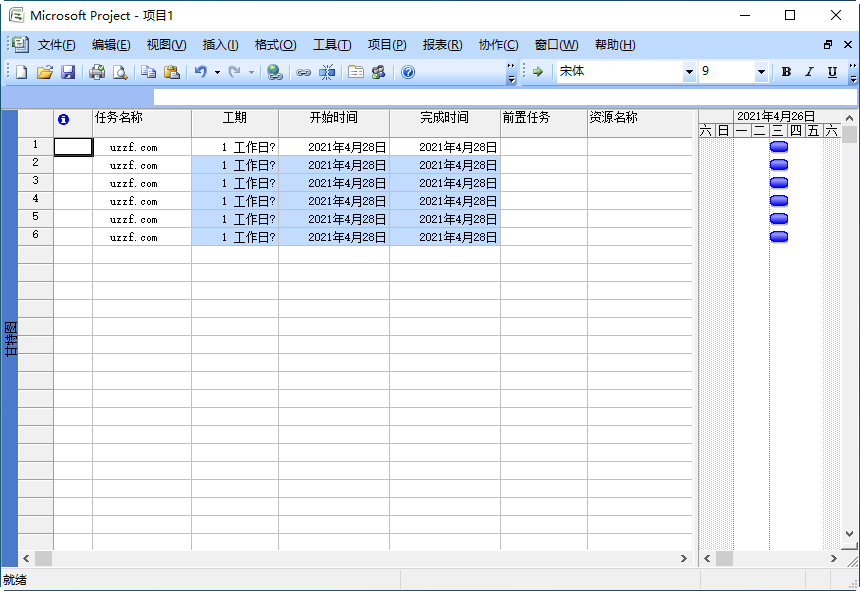Select row header number 6
860x591 pixels.
[x=36, y=236]
